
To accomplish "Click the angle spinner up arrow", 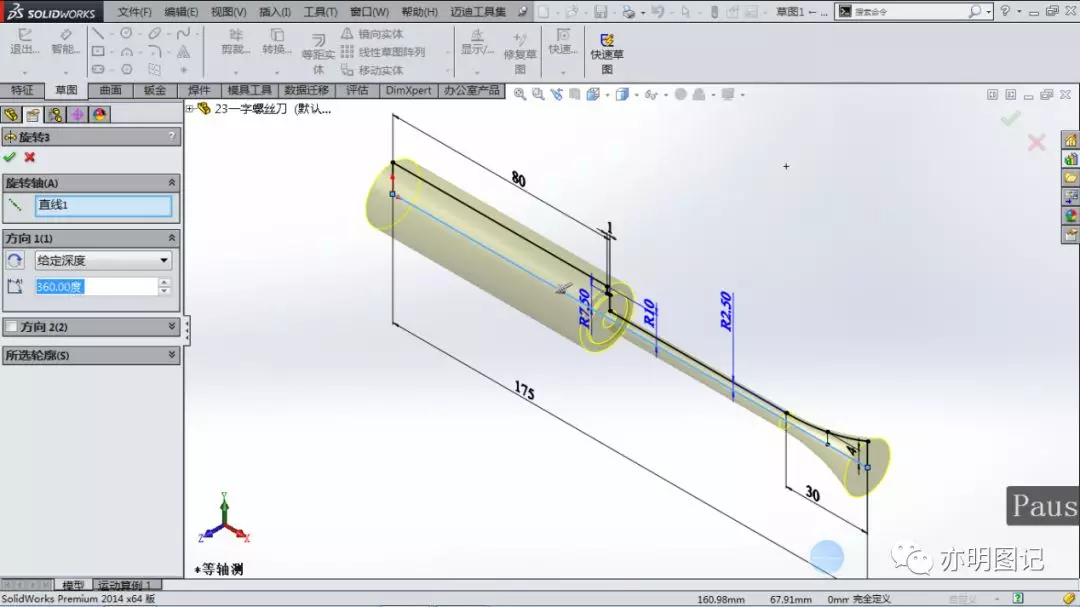I will pyautogui.click(x=164, y=282).
